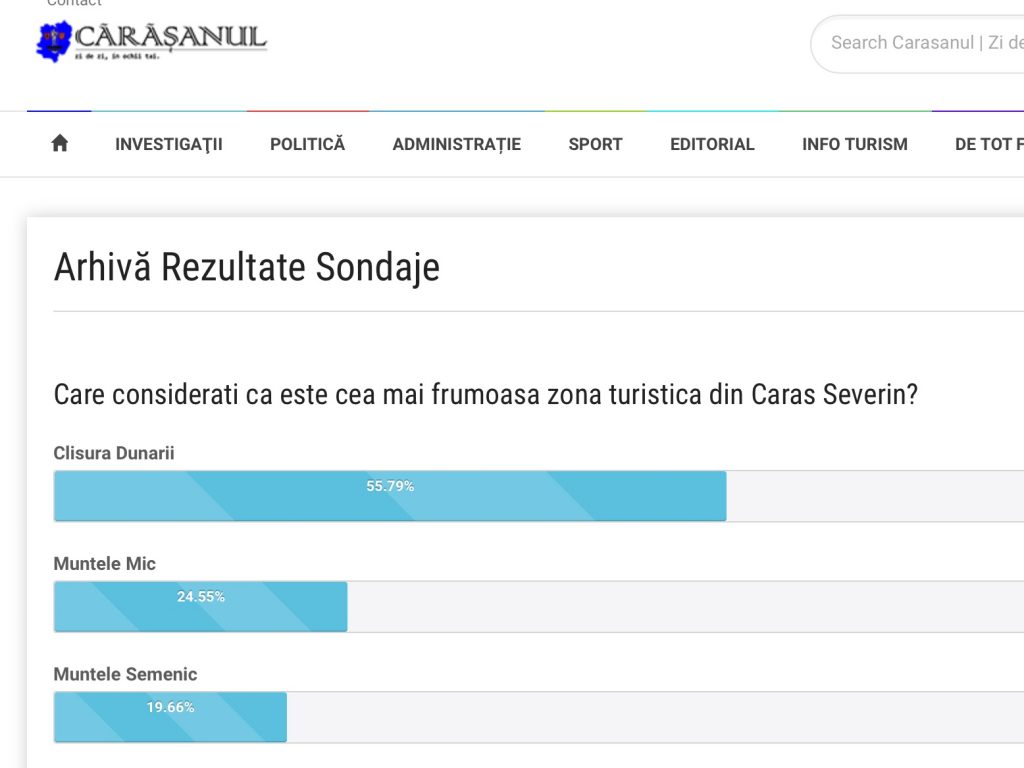This screenshot has height=768, width=1024.
Task: Click the Clisura Dunarii 55.79% progress bar
Action: point(390,496)
